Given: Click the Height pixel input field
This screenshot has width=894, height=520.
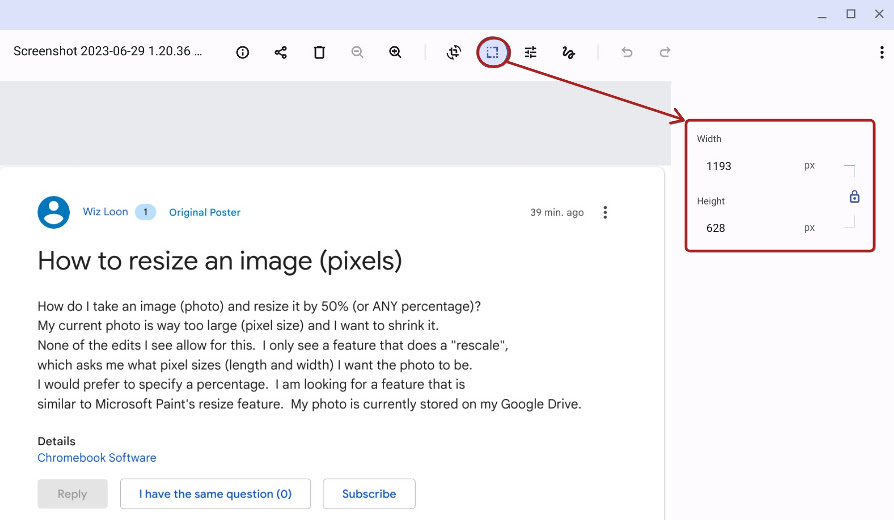Looking at the screenshot, I should 750,228.
